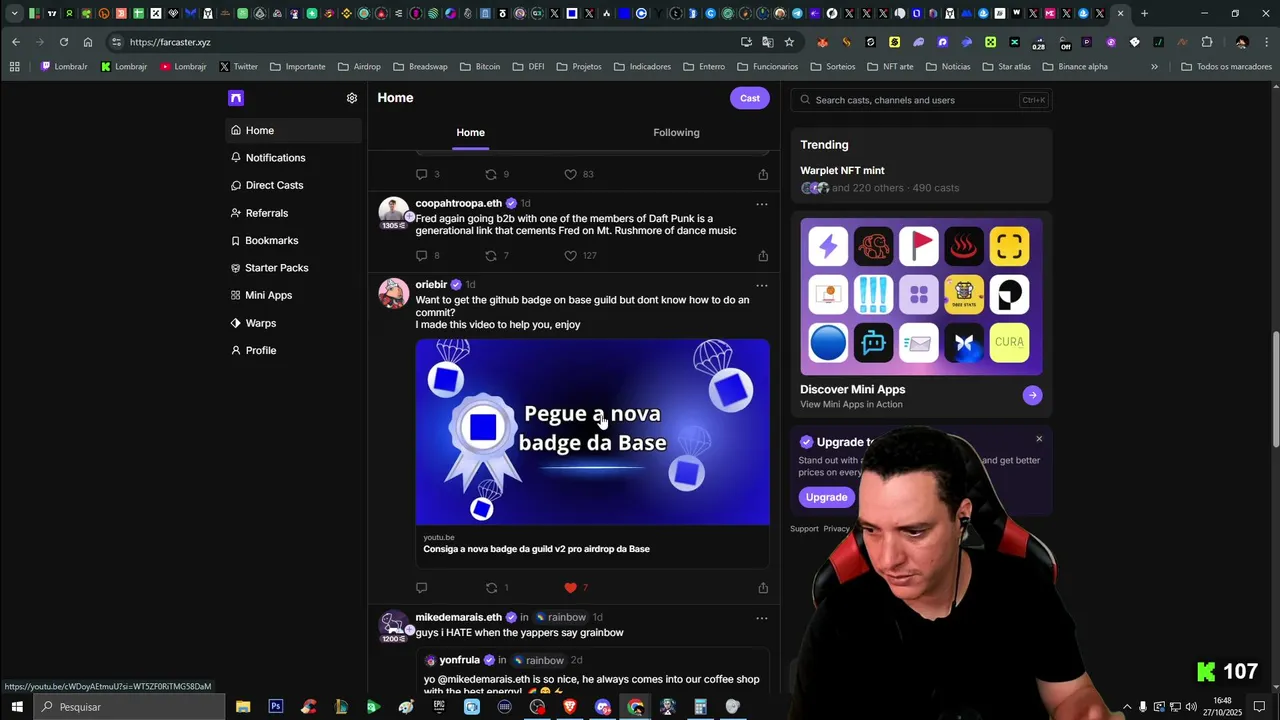Screen dimensions: 1280x720
Task: Expand hidden bookmarks chevron
Action: (x=1154, y=67)
